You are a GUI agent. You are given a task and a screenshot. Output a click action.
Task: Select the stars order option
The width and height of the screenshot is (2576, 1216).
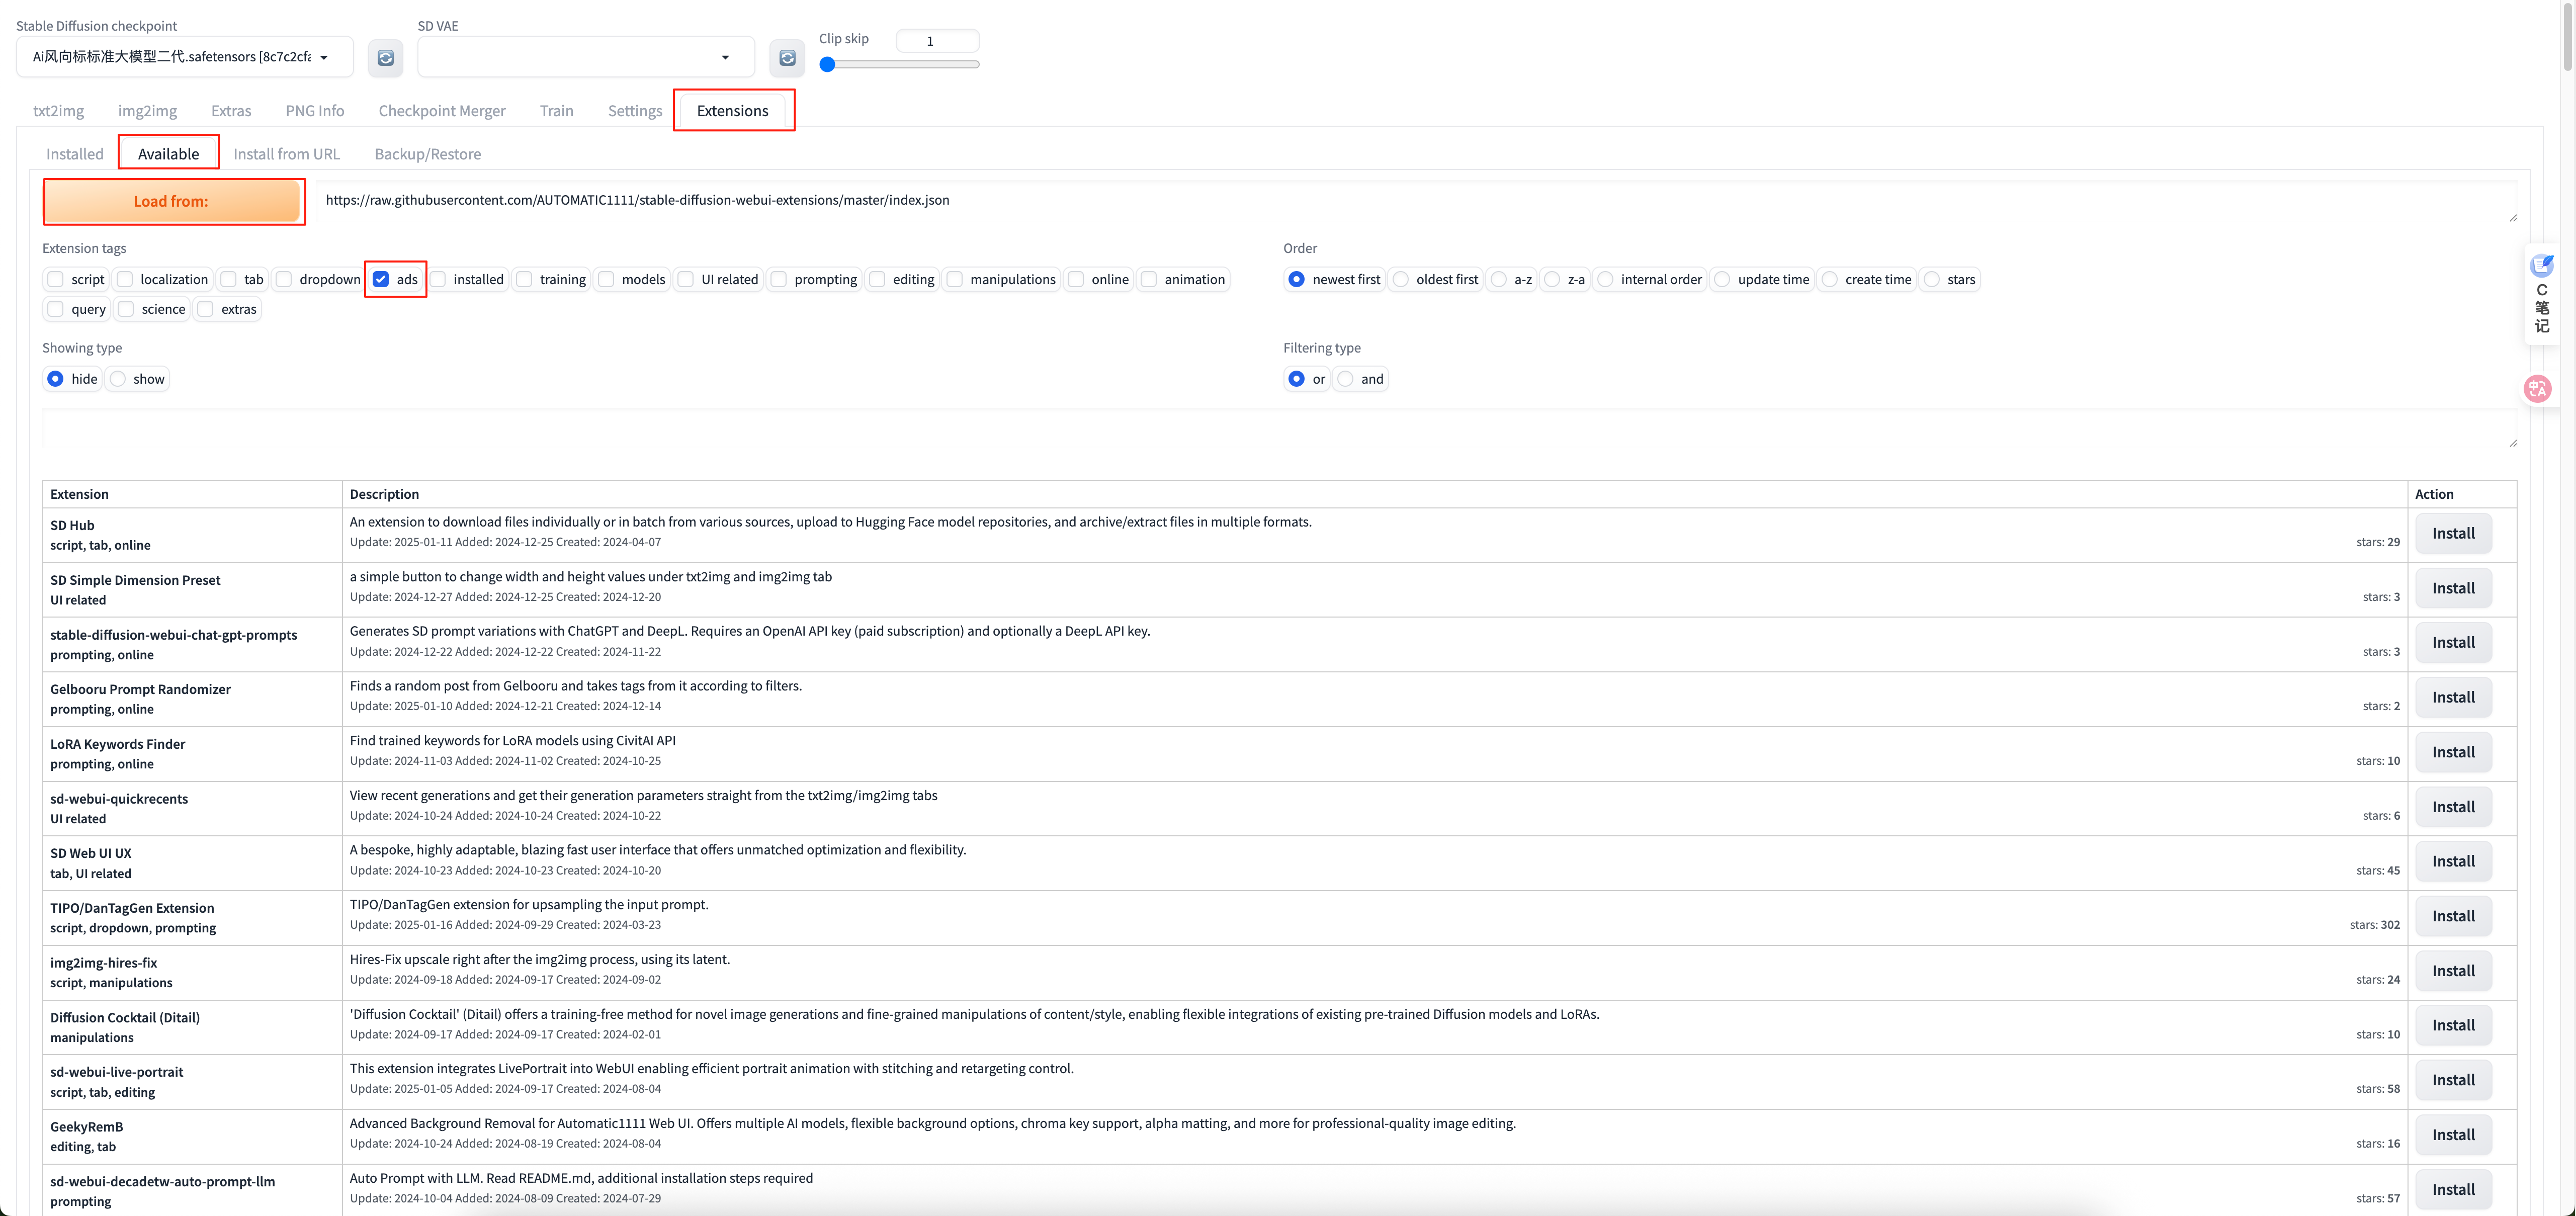tap(1932, 279)
